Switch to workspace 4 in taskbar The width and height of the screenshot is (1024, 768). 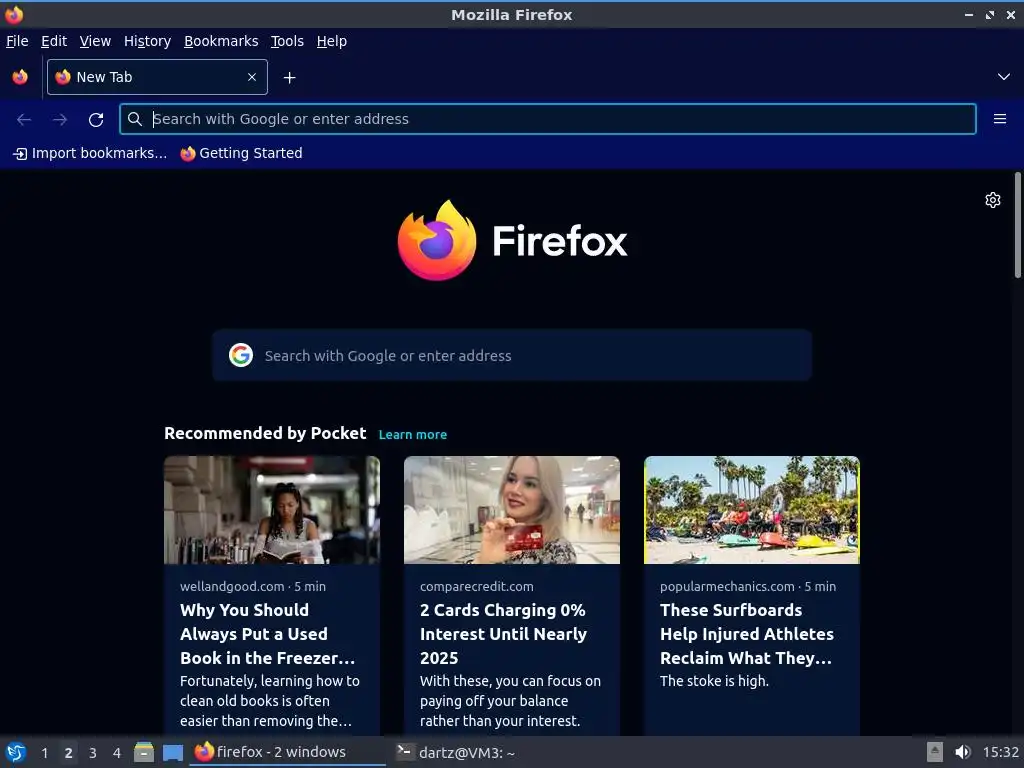click(x=117, y=753)
